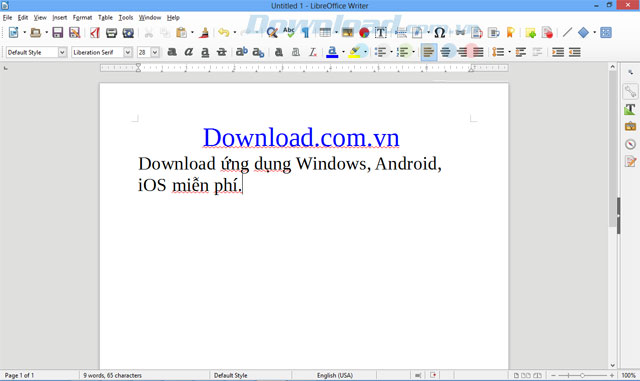Adjust the zoom slider in status bar
This screenshot has width=640, height=381.
tap(582, 375)
